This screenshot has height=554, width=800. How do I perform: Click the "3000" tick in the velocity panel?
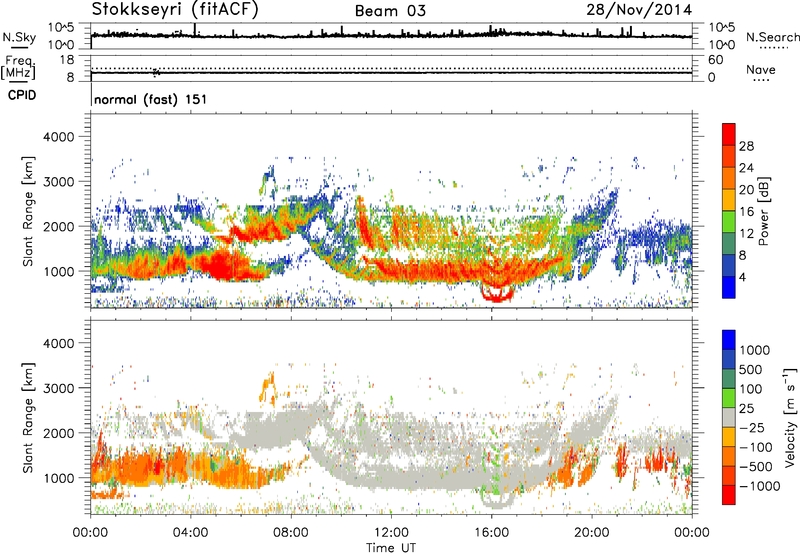tap(58, 388)
